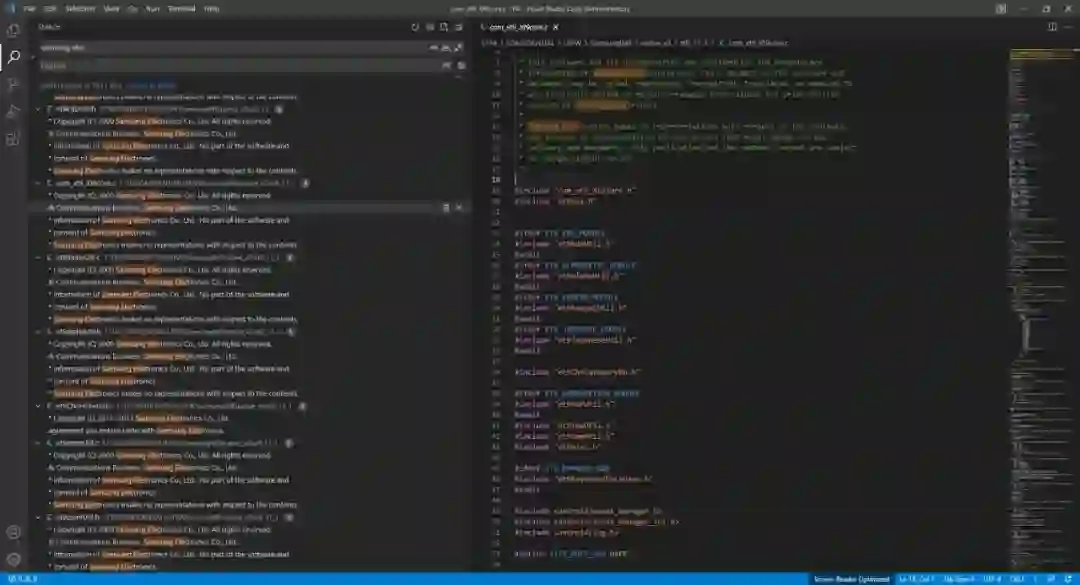Click the search query input field
The width and height of the screenshot is (1080, 585).
(233, 48)
